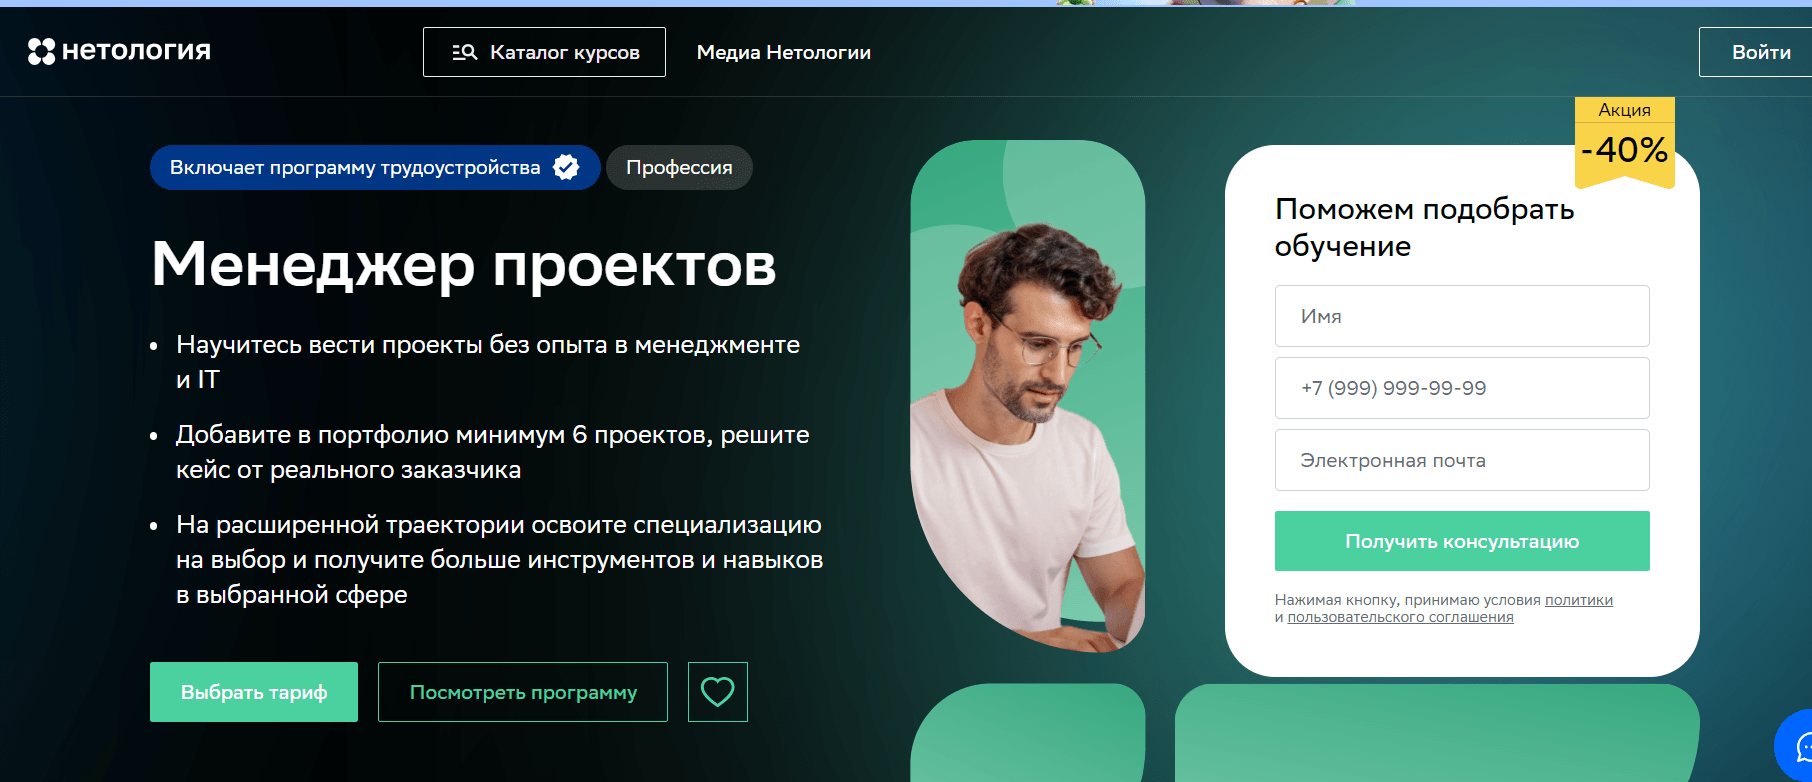Click the Включает программу трудоустройства badge
The image size is (1812, 782).
coord(375,167)
